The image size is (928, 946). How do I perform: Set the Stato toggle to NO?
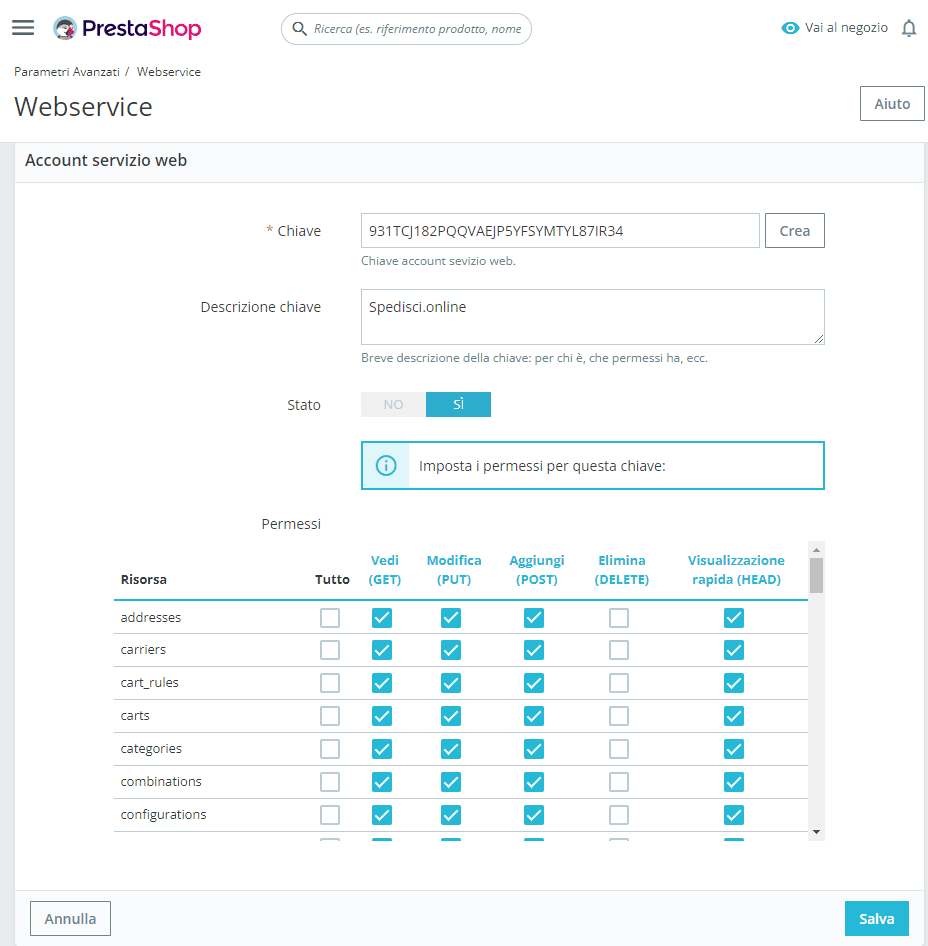pyautogui.click(x=392, y=404)
